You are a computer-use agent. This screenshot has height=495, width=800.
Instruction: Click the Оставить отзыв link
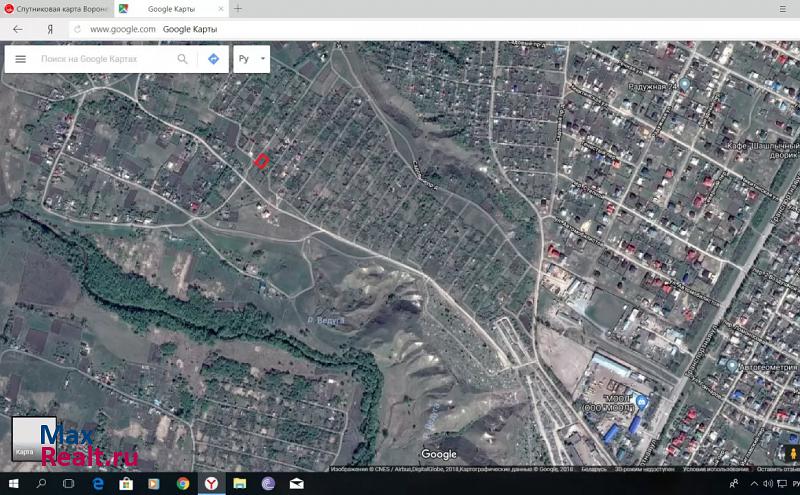point(770,468)
